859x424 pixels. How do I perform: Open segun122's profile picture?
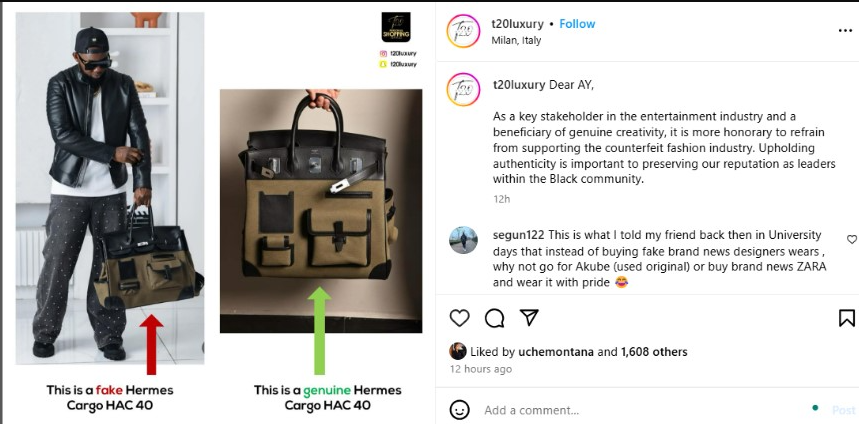[463, 240]
